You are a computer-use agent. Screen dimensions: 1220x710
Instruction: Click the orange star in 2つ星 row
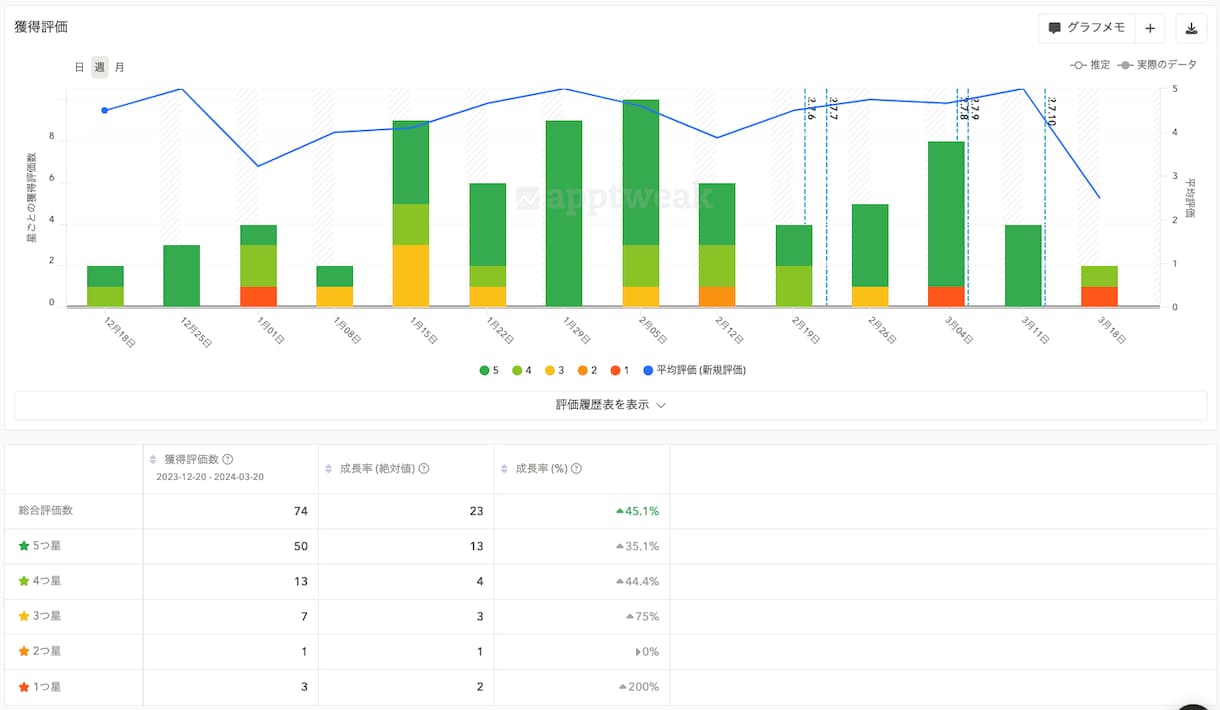click(24, 651)
